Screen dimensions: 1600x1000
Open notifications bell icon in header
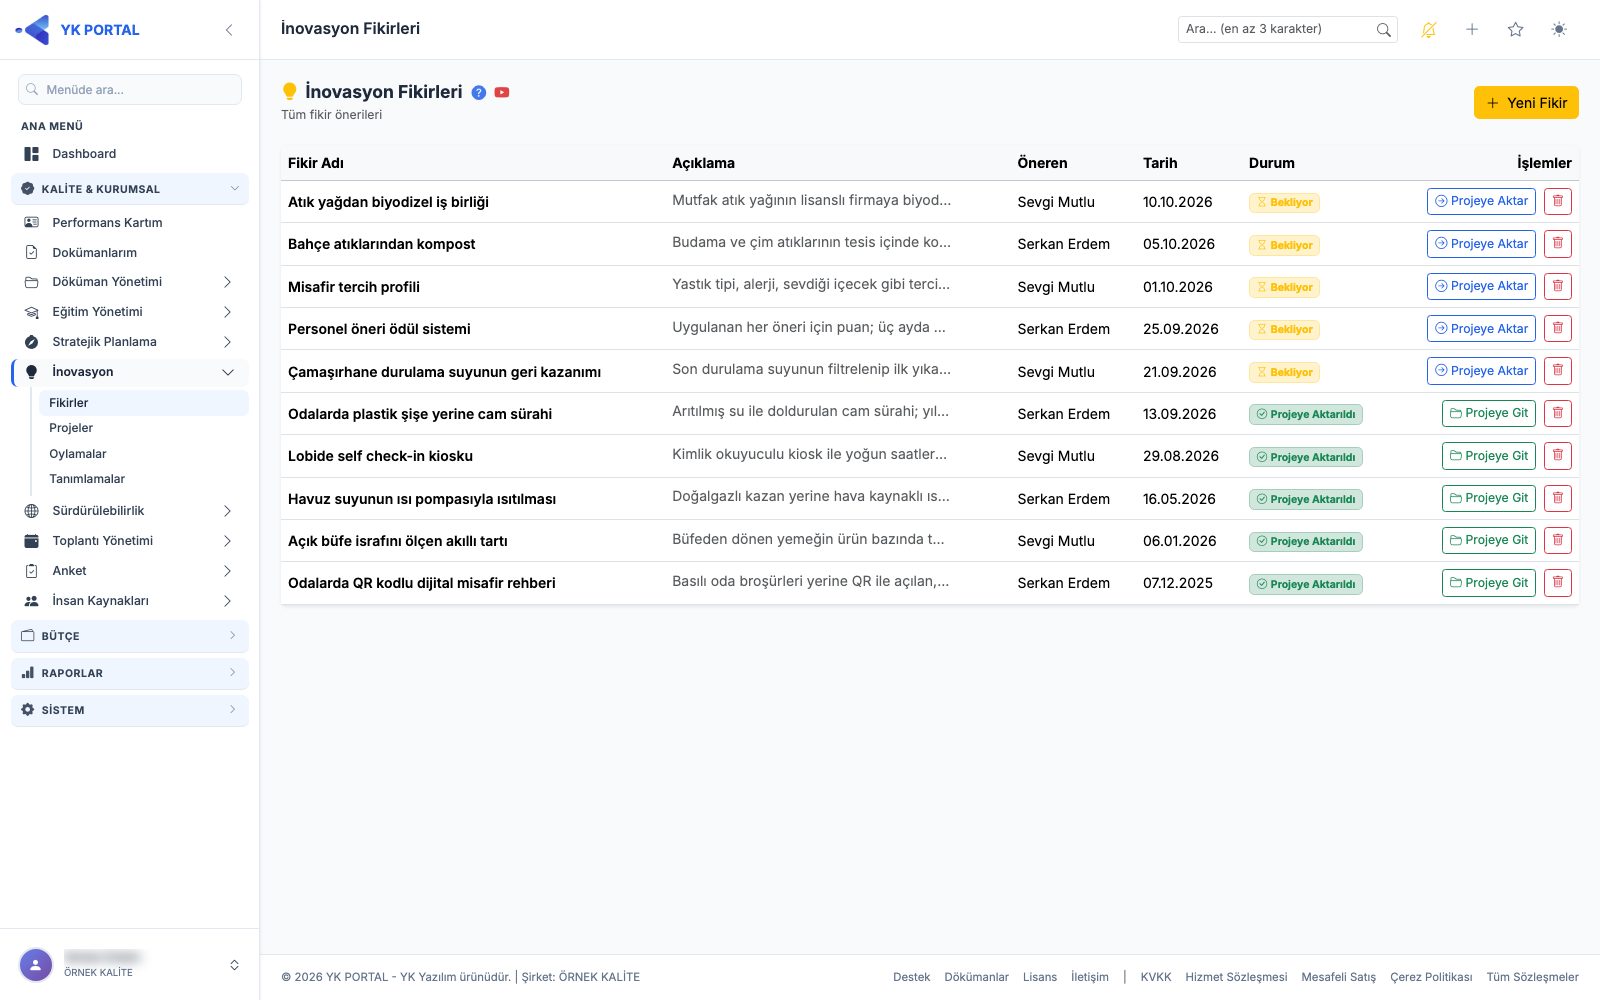pos(1429,30)
